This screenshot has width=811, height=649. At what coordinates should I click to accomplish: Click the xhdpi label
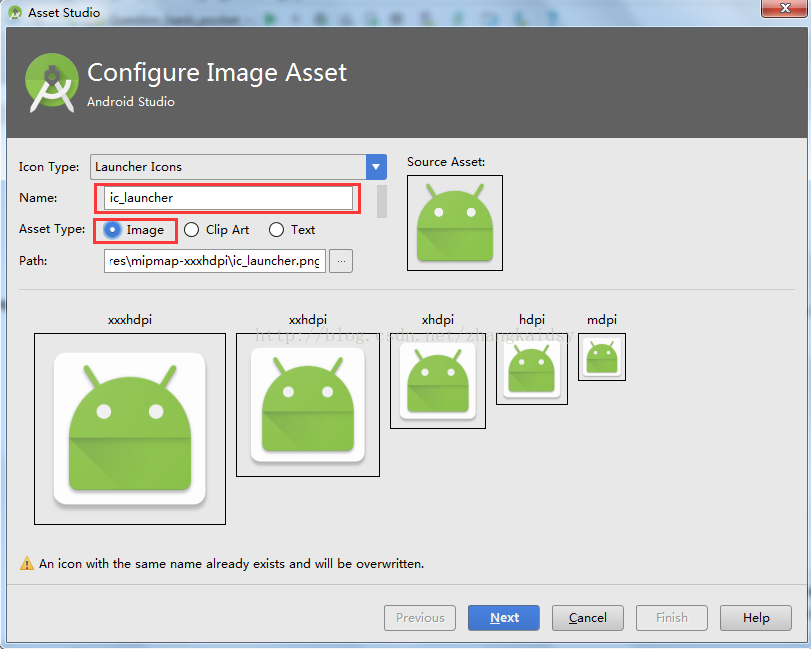(438, 320)
